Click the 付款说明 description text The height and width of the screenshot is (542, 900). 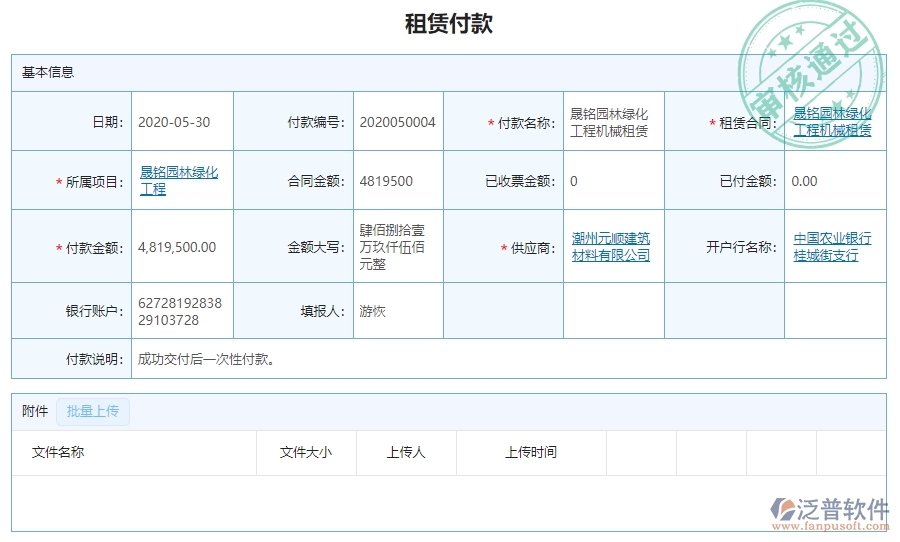click(x=206, y=359)
